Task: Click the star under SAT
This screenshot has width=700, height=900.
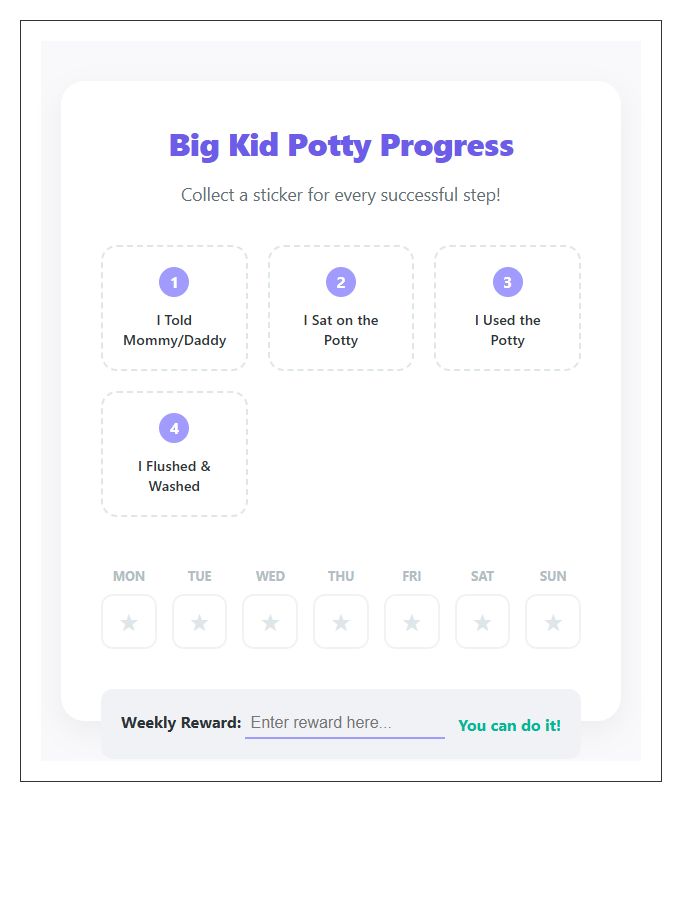Action: pos(482,622)
